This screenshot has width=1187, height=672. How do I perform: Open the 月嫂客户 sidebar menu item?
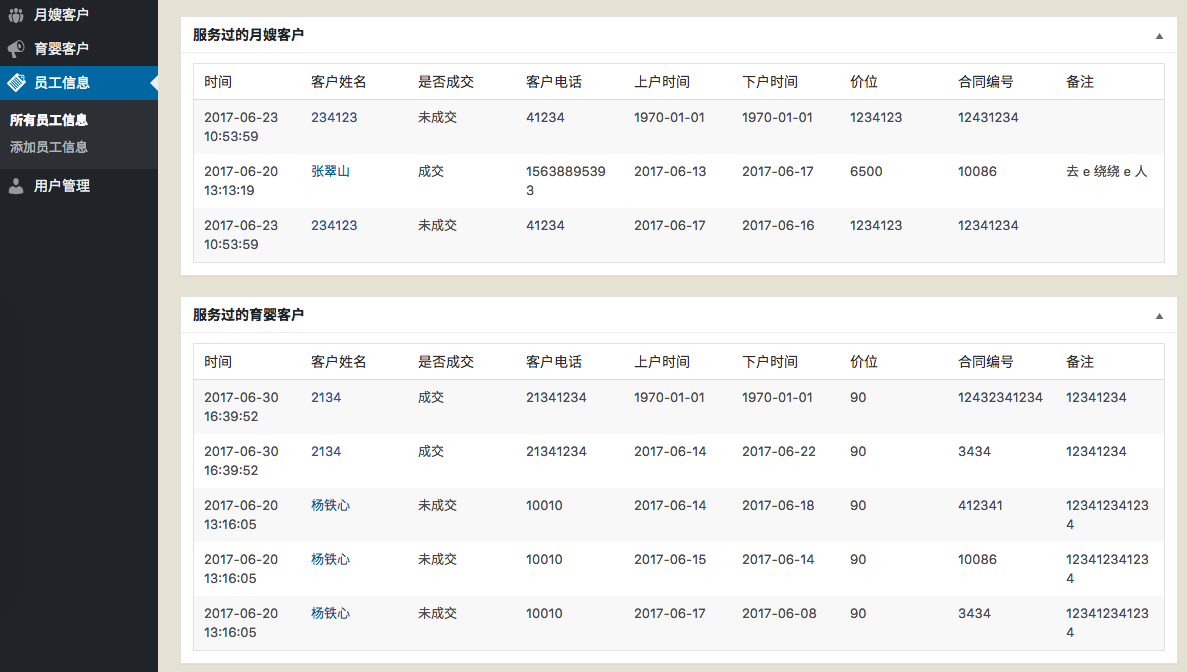(x=60, y=14)
